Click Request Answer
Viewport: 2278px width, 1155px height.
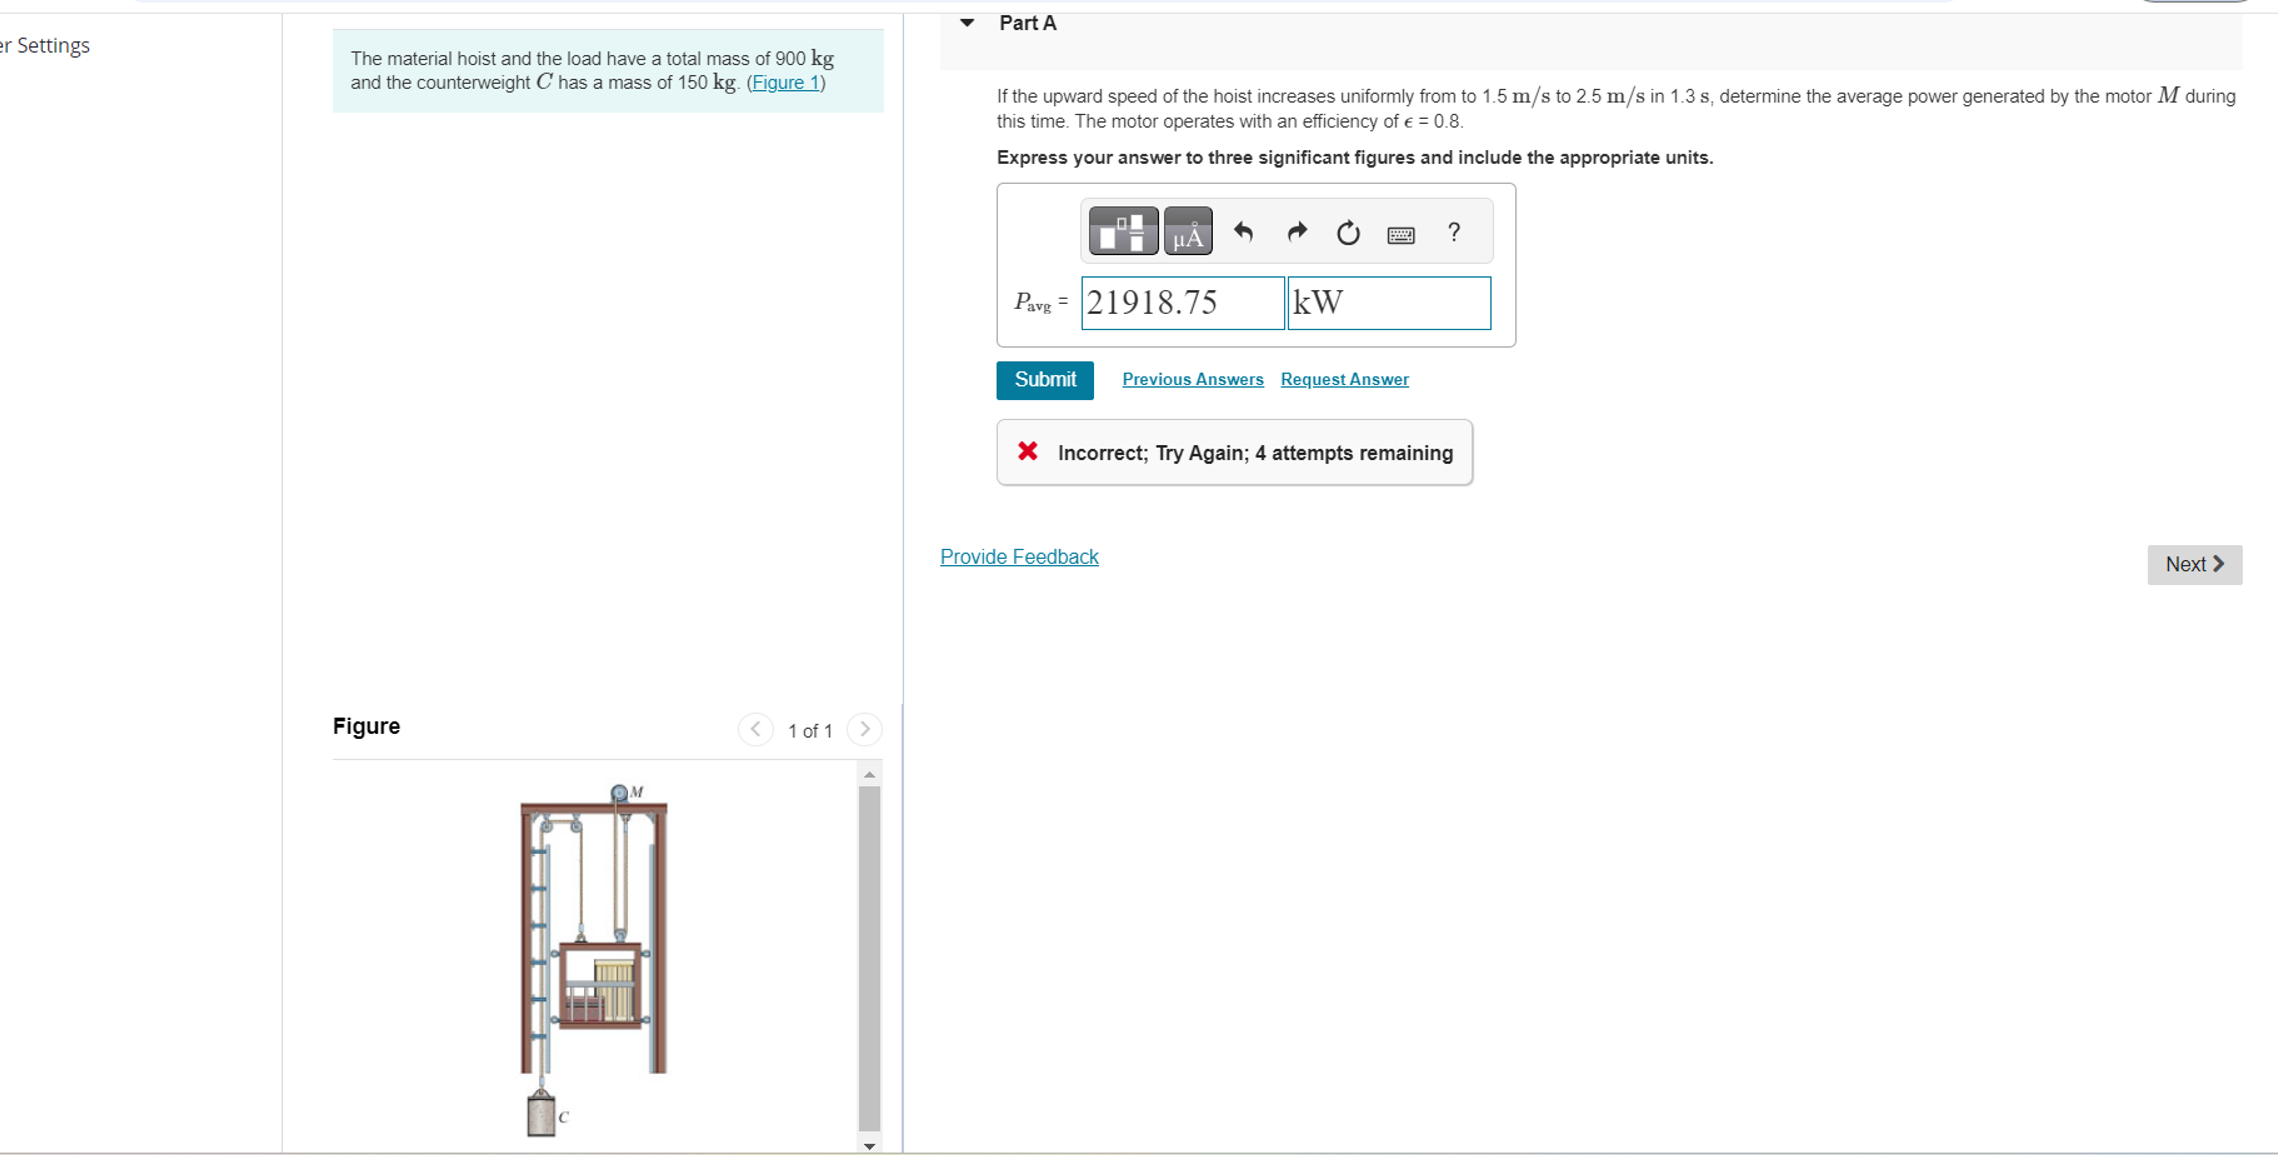[1344, 379]
